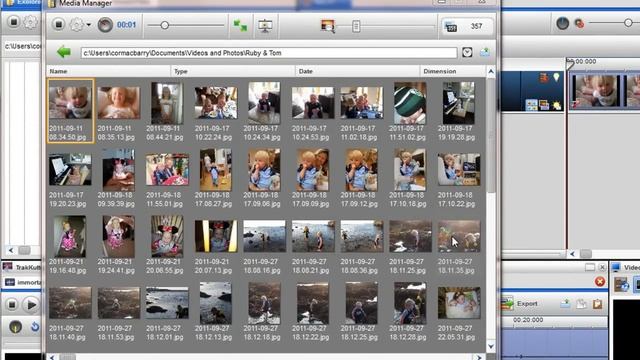The image size is (640, 360).
Task: Click the yellow-green knob in TrakKut panel
Action: pyautogui.click(x=15, y=327)
